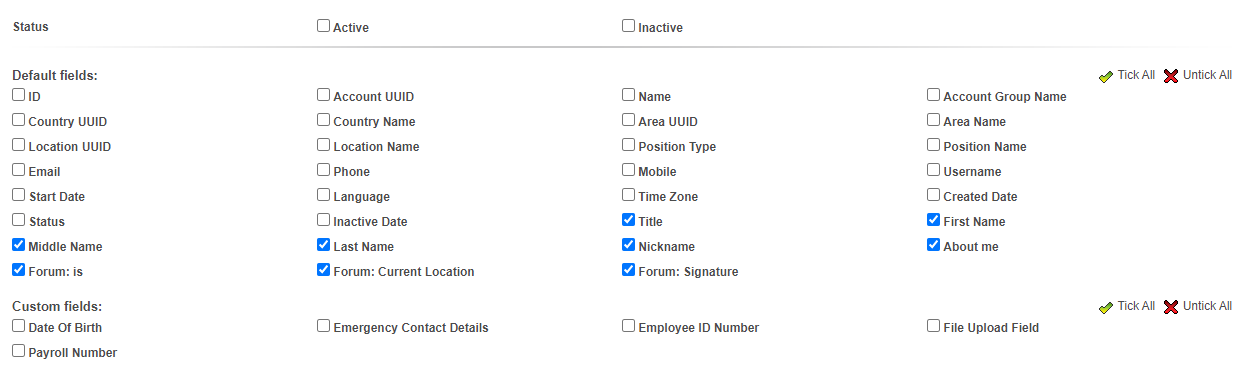Screen dimensions: 1243x379
Task: Click Untick All link for Custom fields
Action: [x=1207, y=306]
